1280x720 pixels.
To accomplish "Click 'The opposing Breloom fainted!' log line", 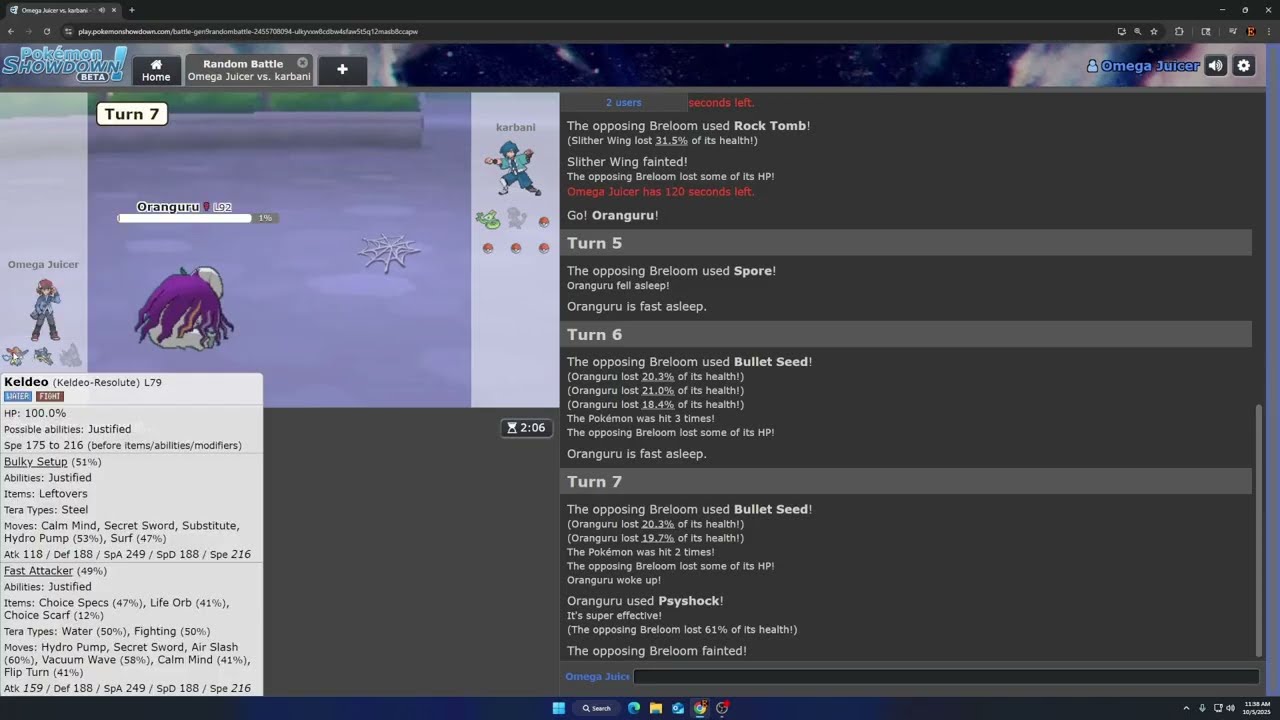I will point(657,651).
